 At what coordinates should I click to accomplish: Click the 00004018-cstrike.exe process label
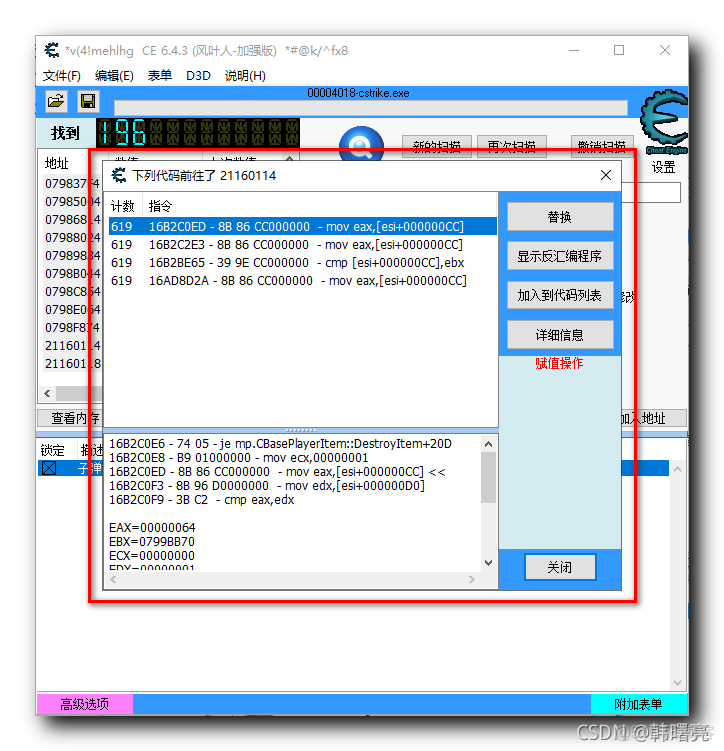pos(358,93)
